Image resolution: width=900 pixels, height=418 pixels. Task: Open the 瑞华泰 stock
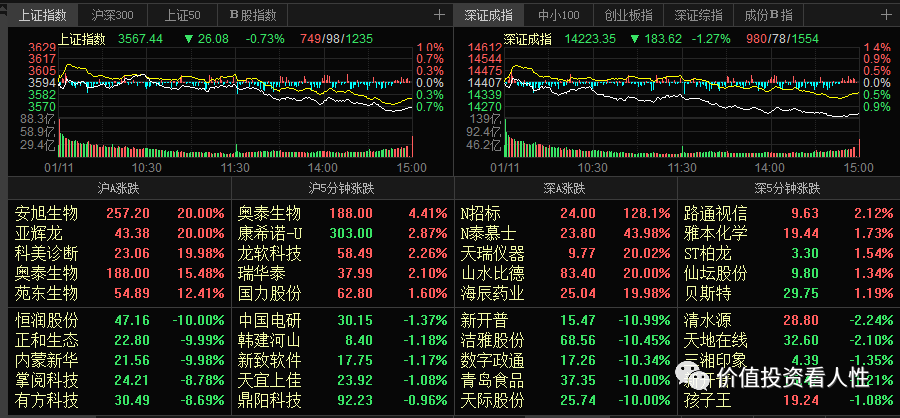coord(343,273)
